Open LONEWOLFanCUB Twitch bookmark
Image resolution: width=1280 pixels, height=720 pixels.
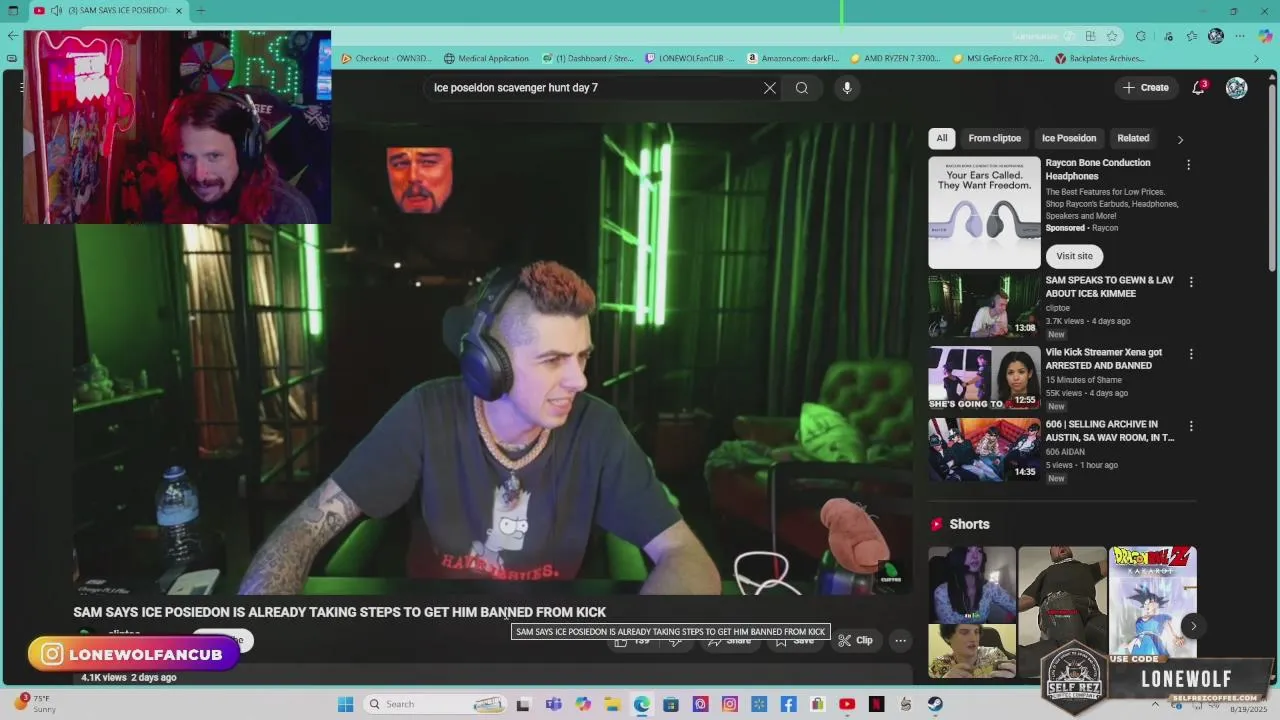pos(690,59)
